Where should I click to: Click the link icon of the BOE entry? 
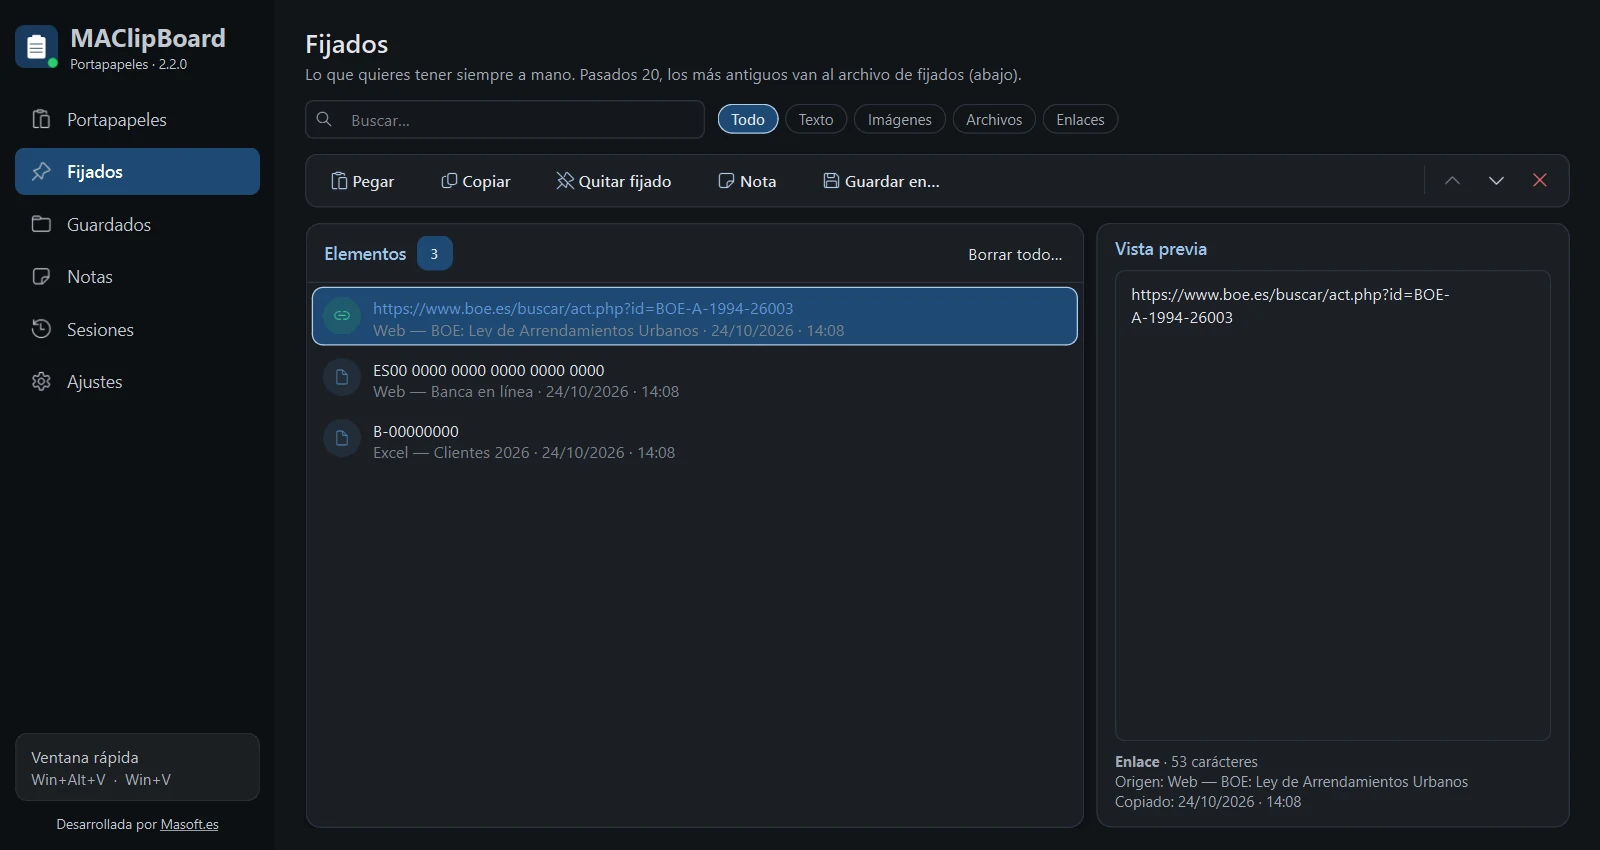(x=342, y=316)
